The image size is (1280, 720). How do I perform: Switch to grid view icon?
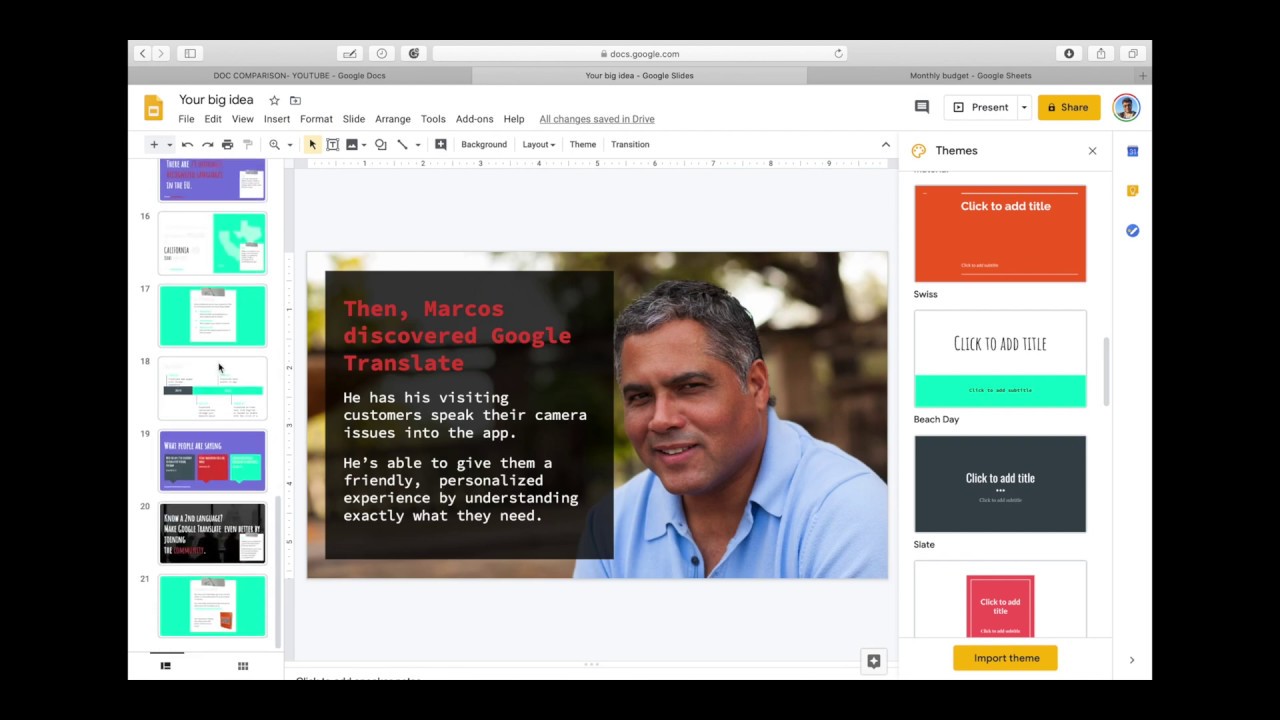242,666
